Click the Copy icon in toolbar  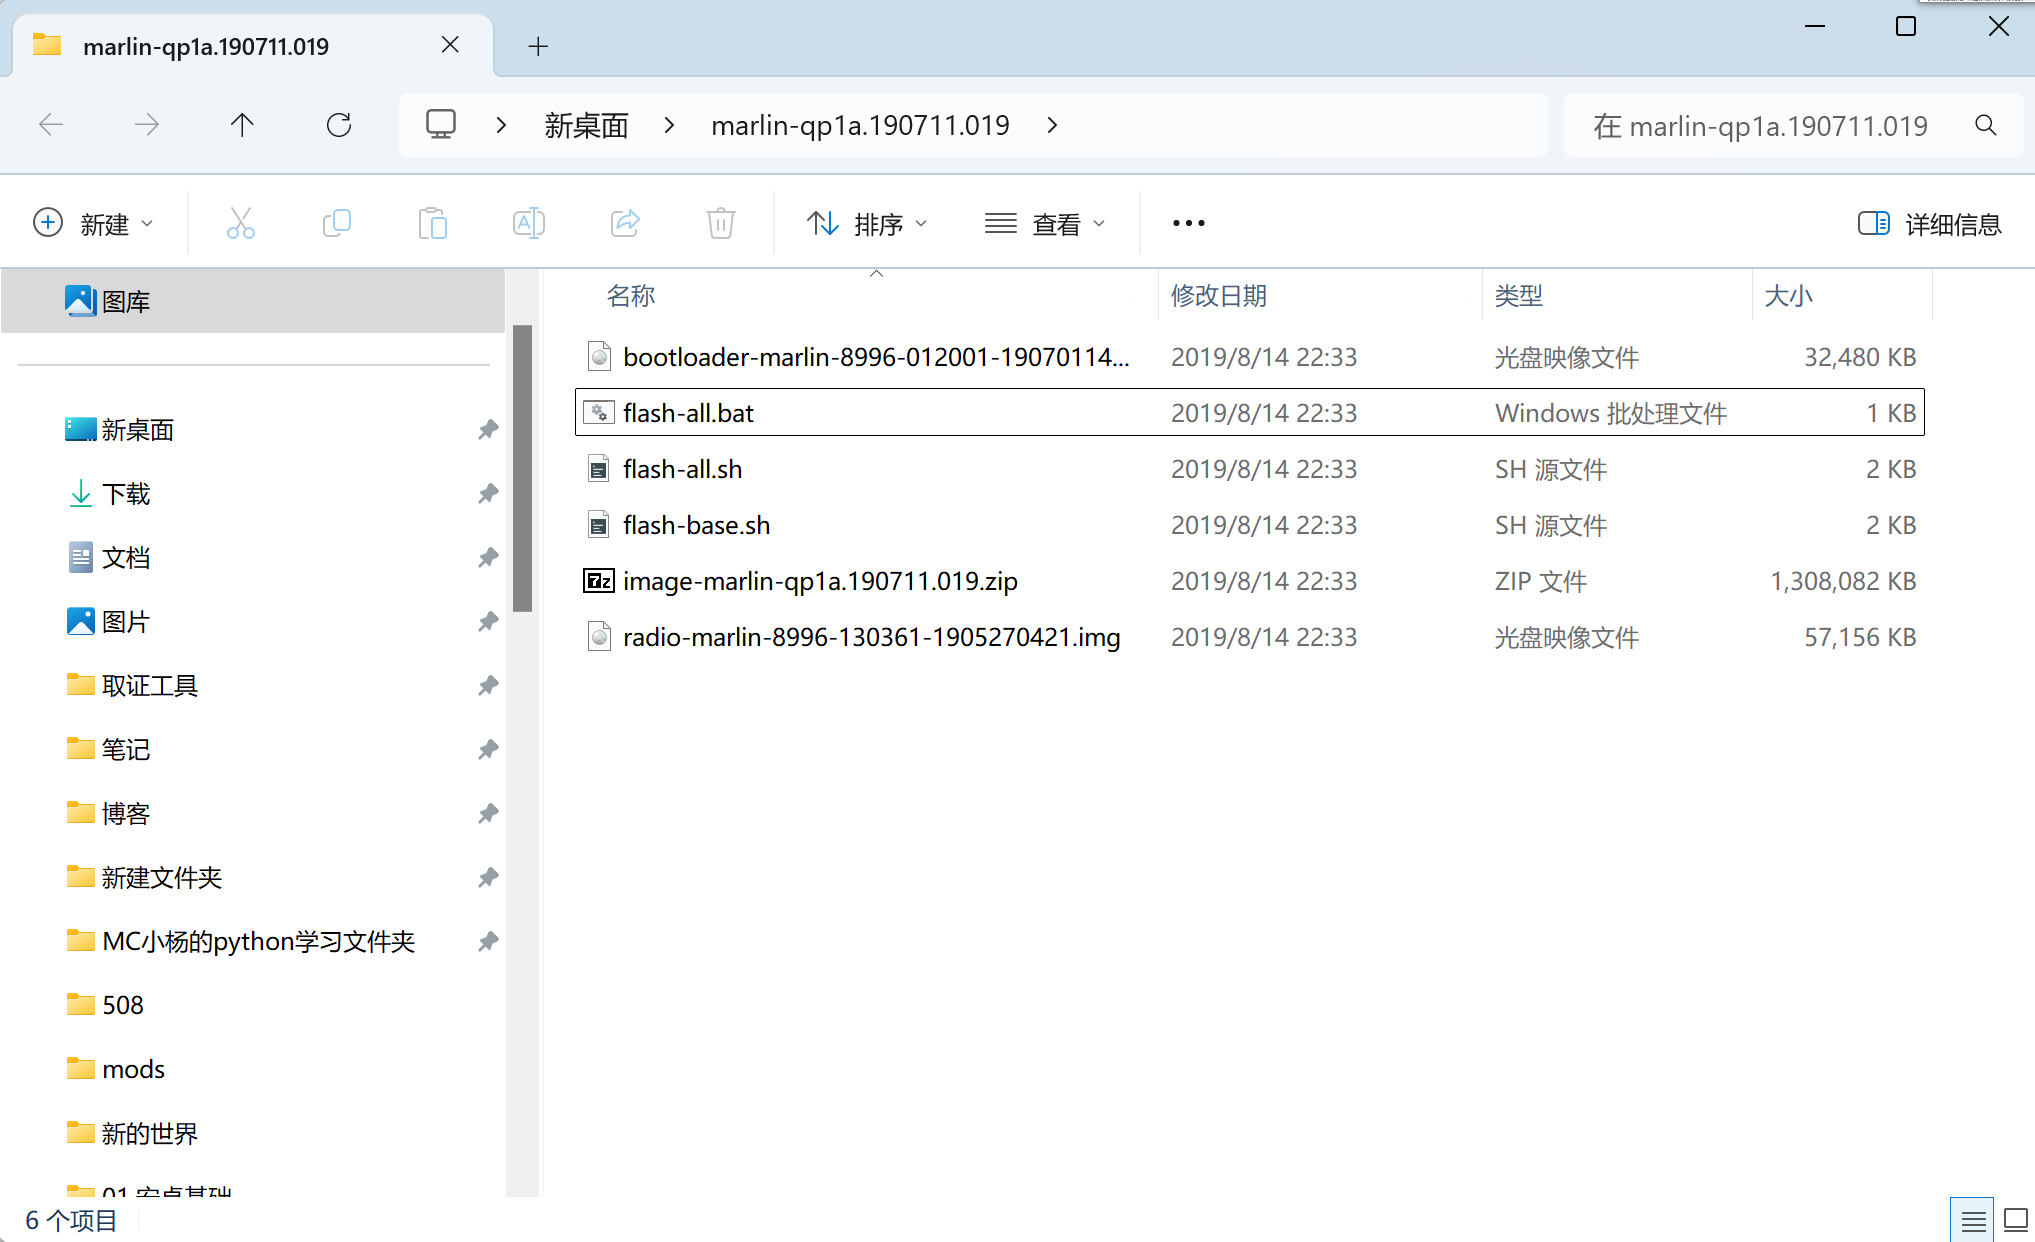point(336,223)
